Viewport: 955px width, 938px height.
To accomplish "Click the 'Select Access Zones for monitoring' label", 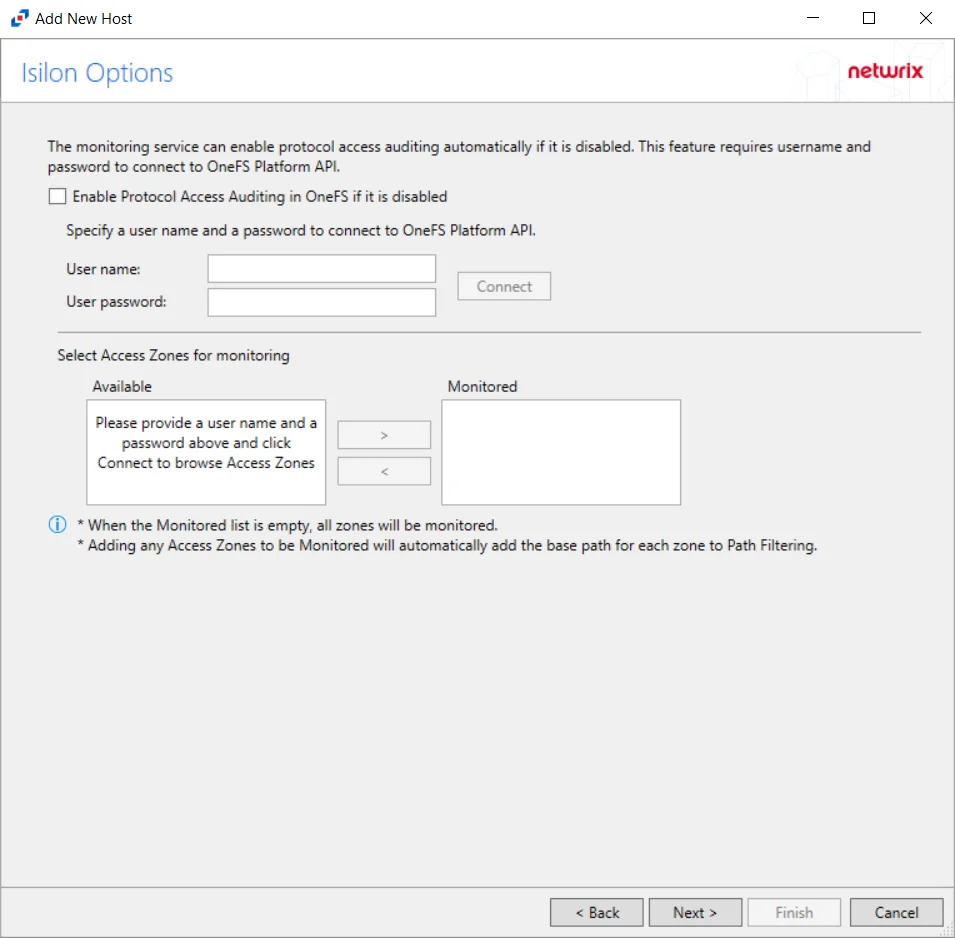I will pos(174,356).
